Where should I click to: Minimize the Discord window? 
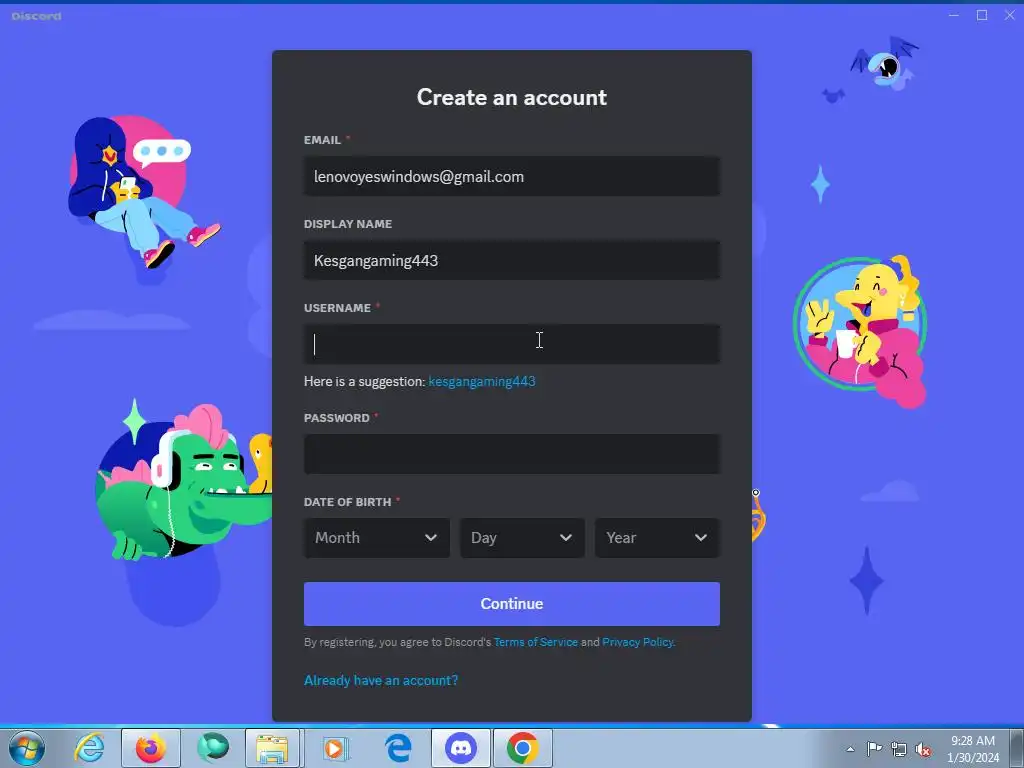click(x=953, y=15)
